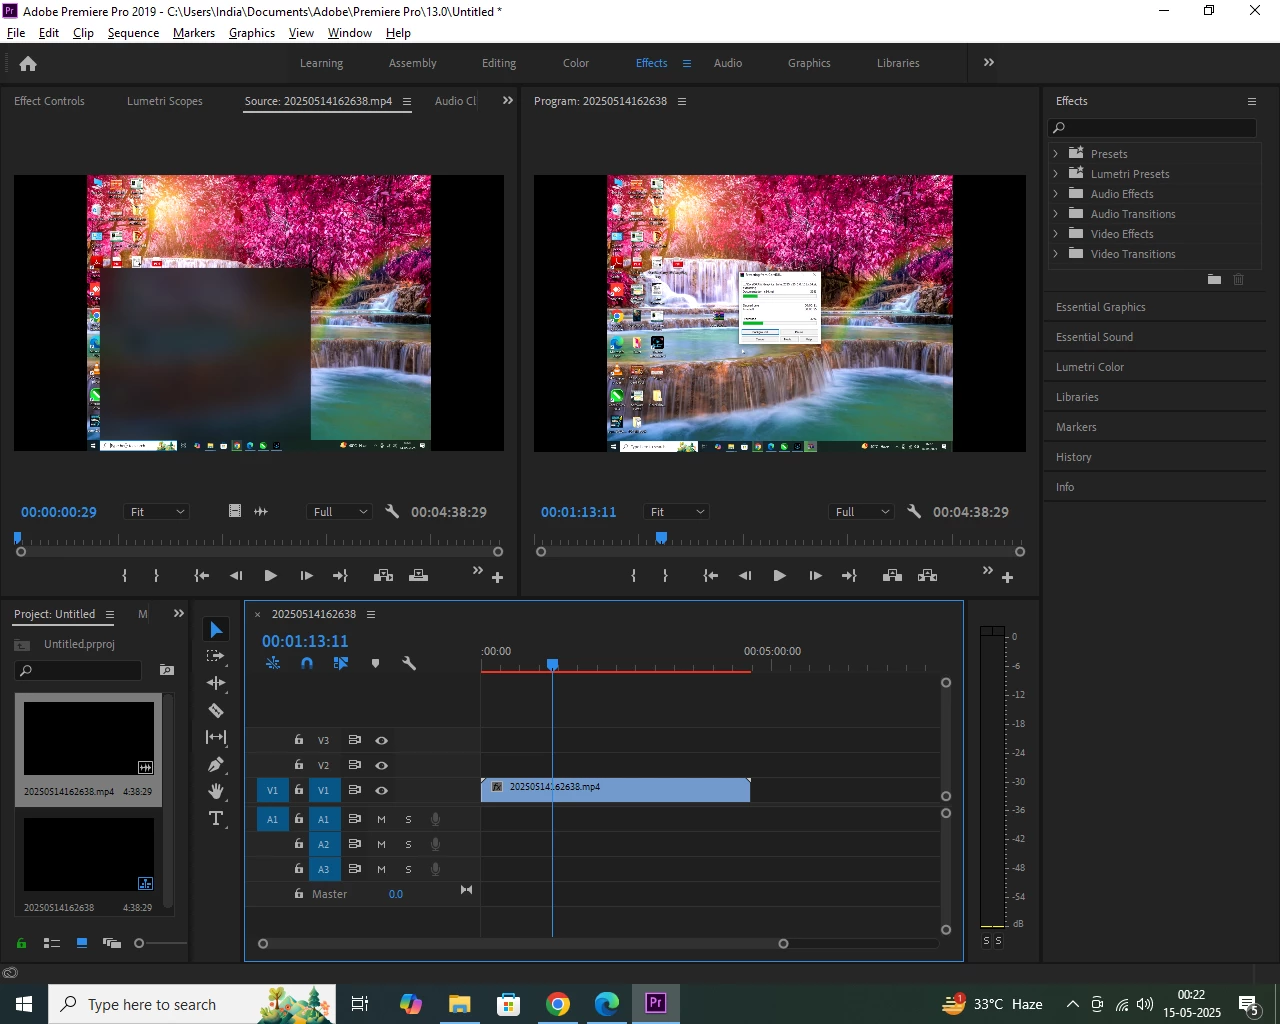Switch Project panel to list view

click(x=52, y=943)
